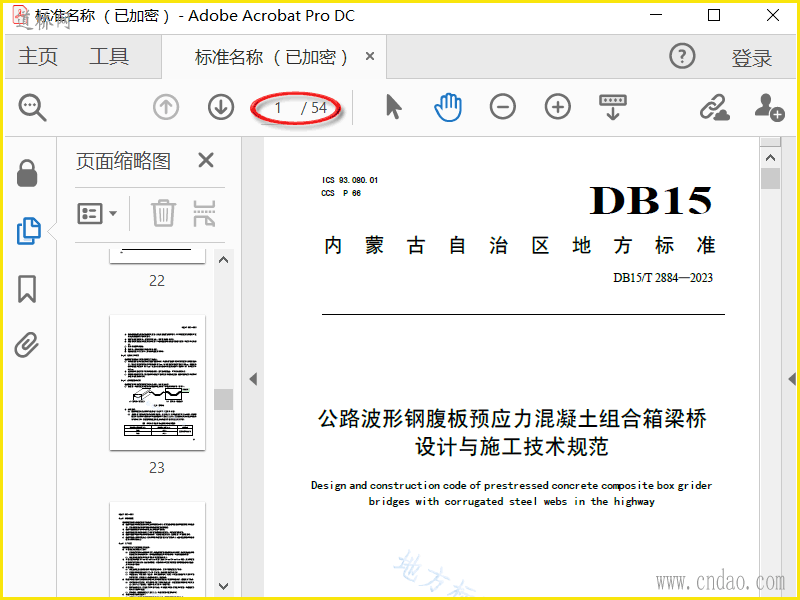Image resolution: width=800 pixels, height=600 pixels.
Task: Switch to the 工具 tab
Action: tap(109, 56)
